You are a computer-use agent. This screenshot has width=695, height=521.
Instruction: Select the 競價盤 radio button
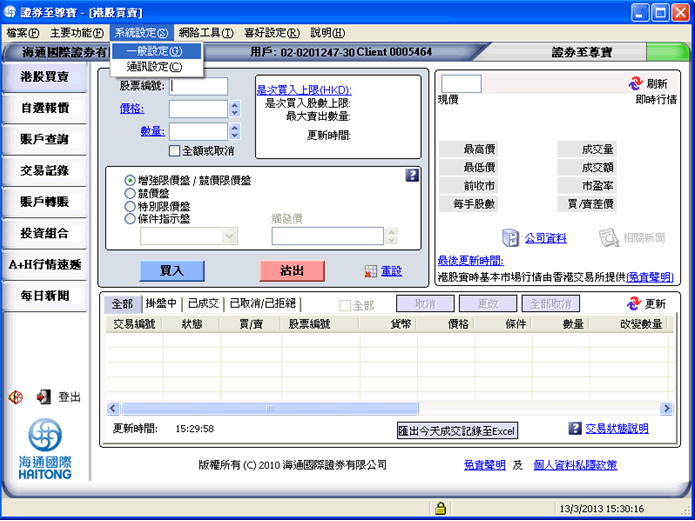[x=130, y=193]
